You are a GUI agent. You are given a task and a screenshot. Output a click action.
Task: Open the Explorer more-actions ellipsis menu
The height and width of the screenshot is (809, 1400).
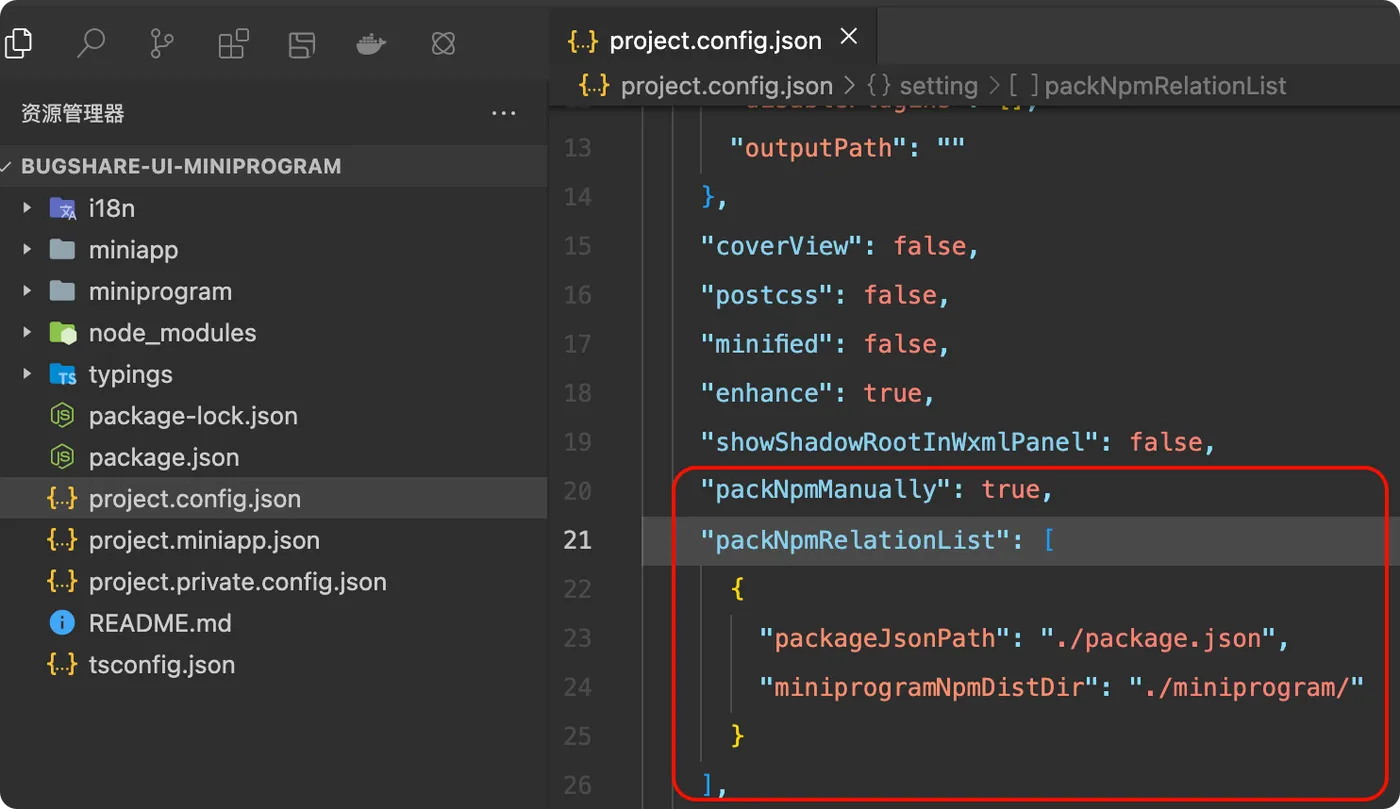point(504,114)
